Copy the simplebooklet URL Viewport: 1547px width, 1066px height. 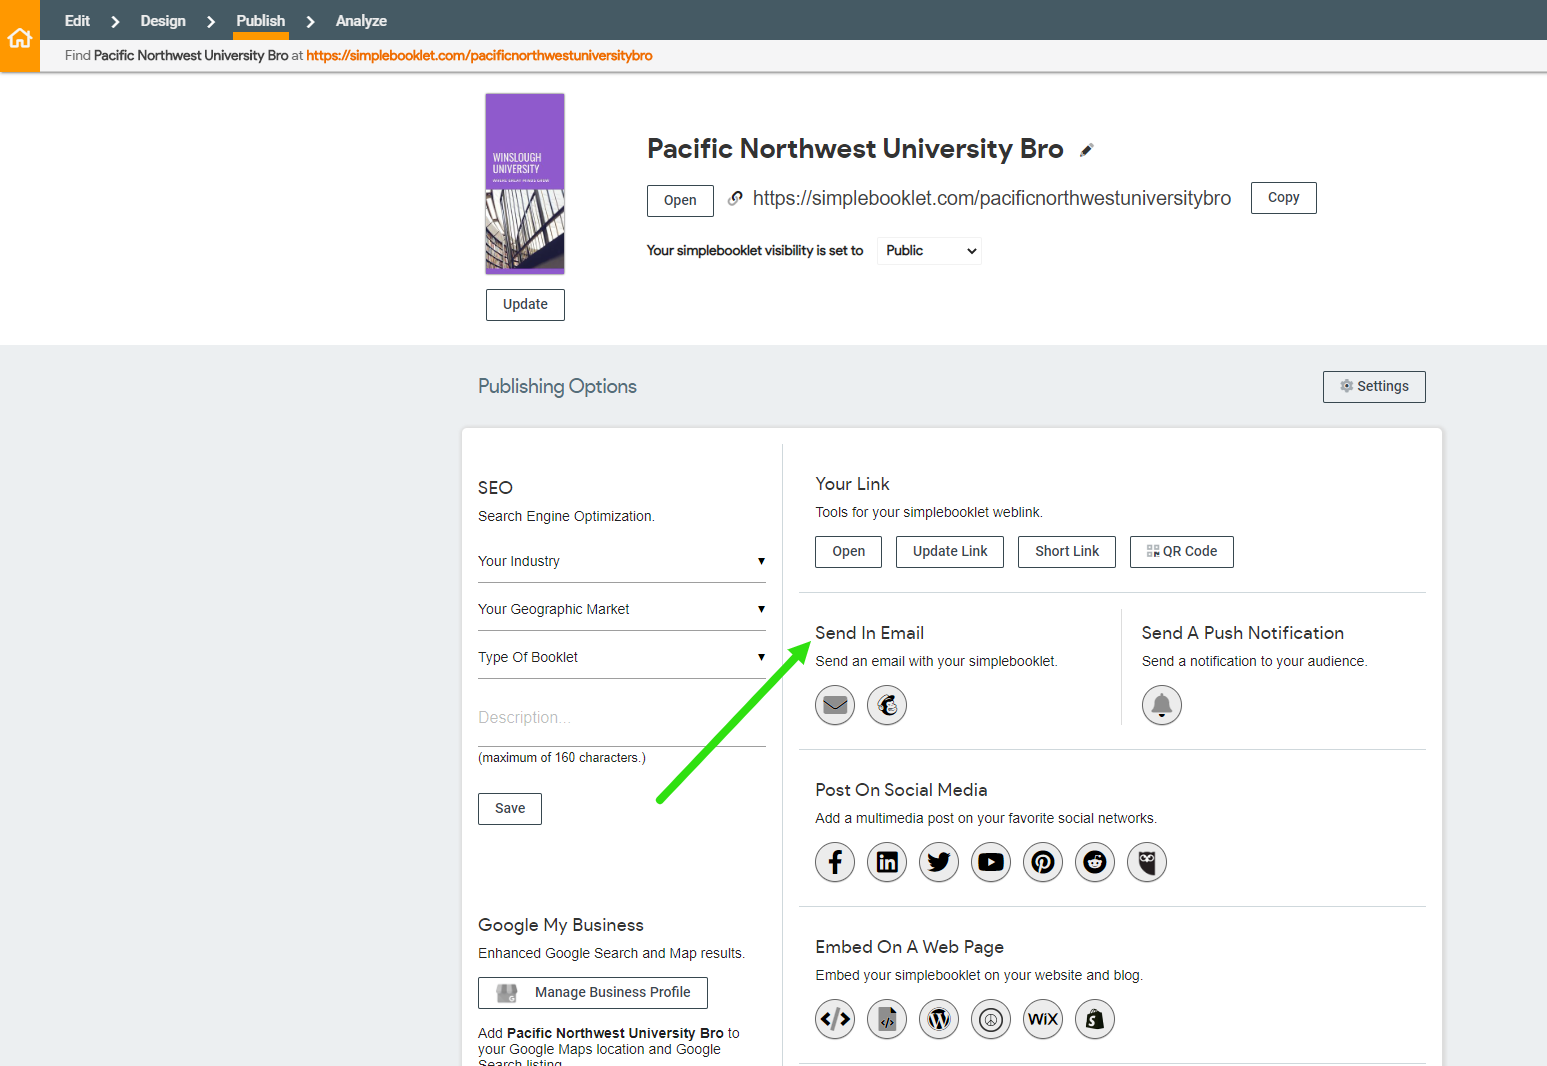(x=1284, y=198)
